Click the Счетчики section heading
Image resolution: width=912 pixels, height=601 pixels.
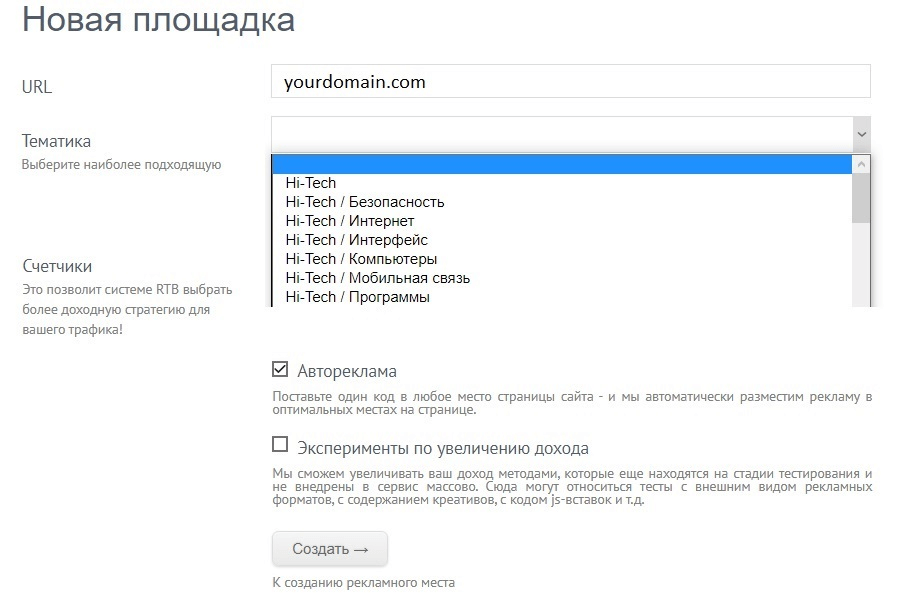click(x=57, y=266)
